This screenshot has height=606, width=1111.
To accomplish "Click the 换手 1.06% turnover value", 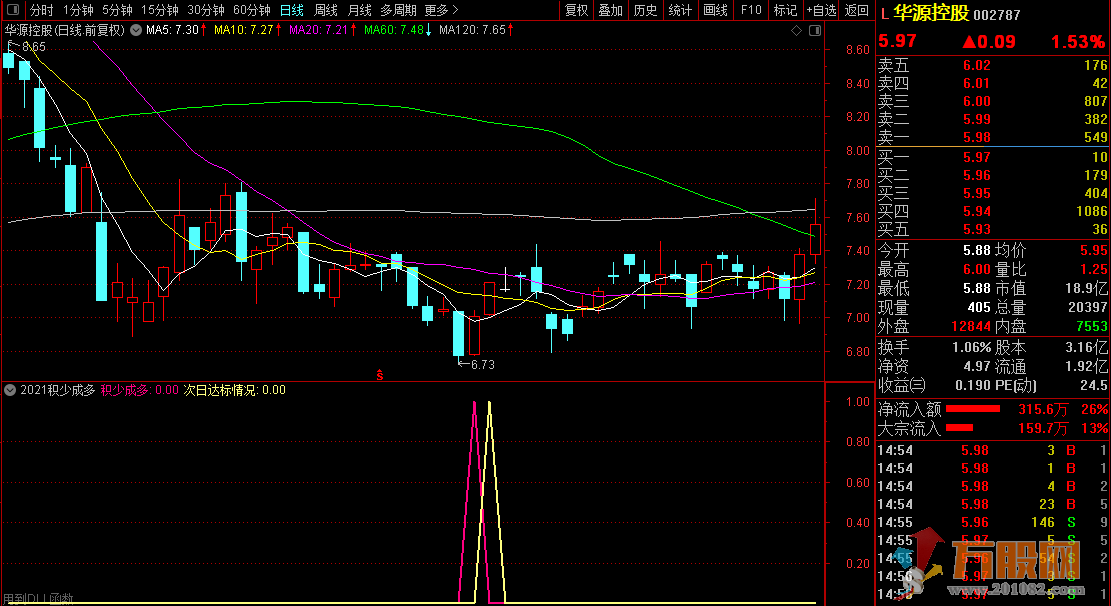I will pos(971,347).
